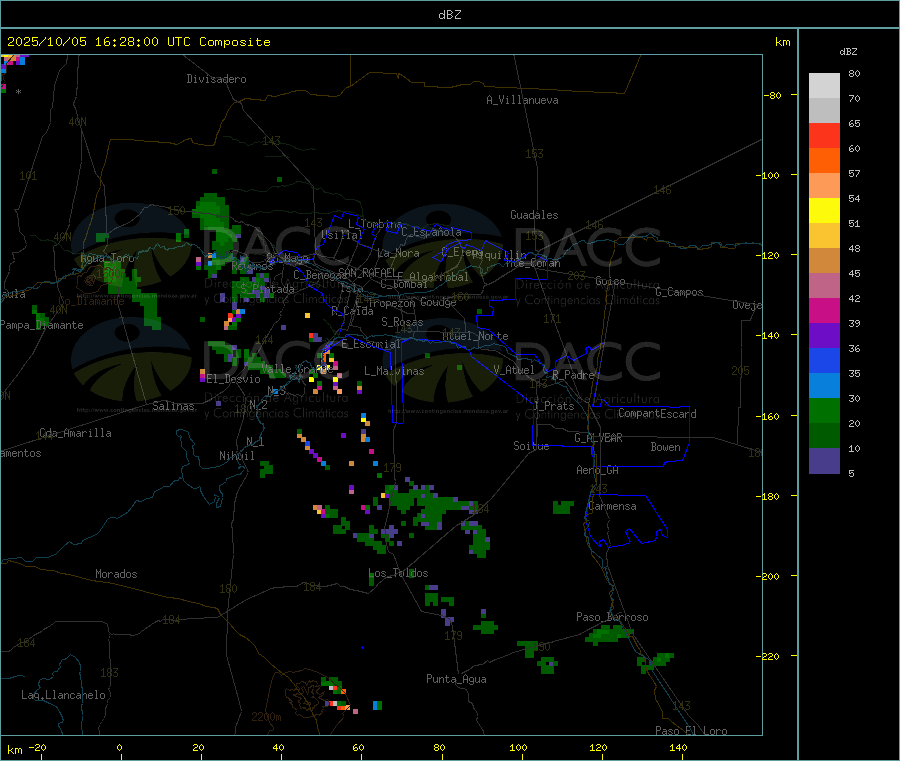Screen dimensions: 900x761
Task: Click the 2200m elevation contour label
Action: click(x=266, y=717)
